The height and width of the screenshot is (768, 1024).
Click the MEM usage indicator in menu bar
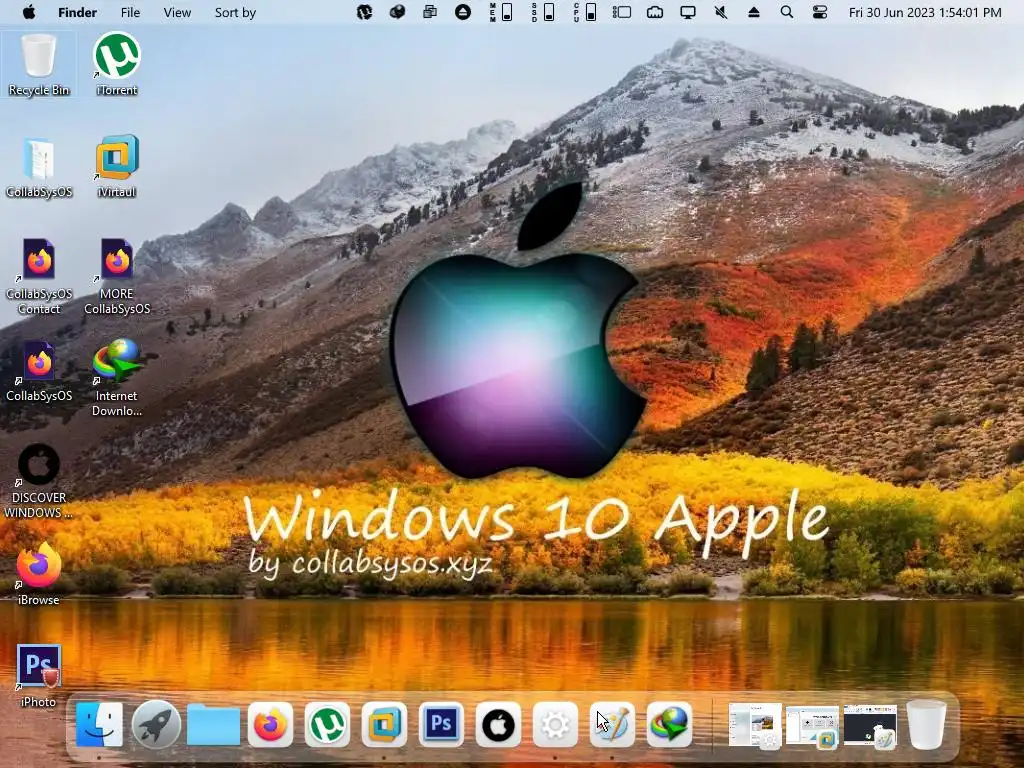pos(501,12)
